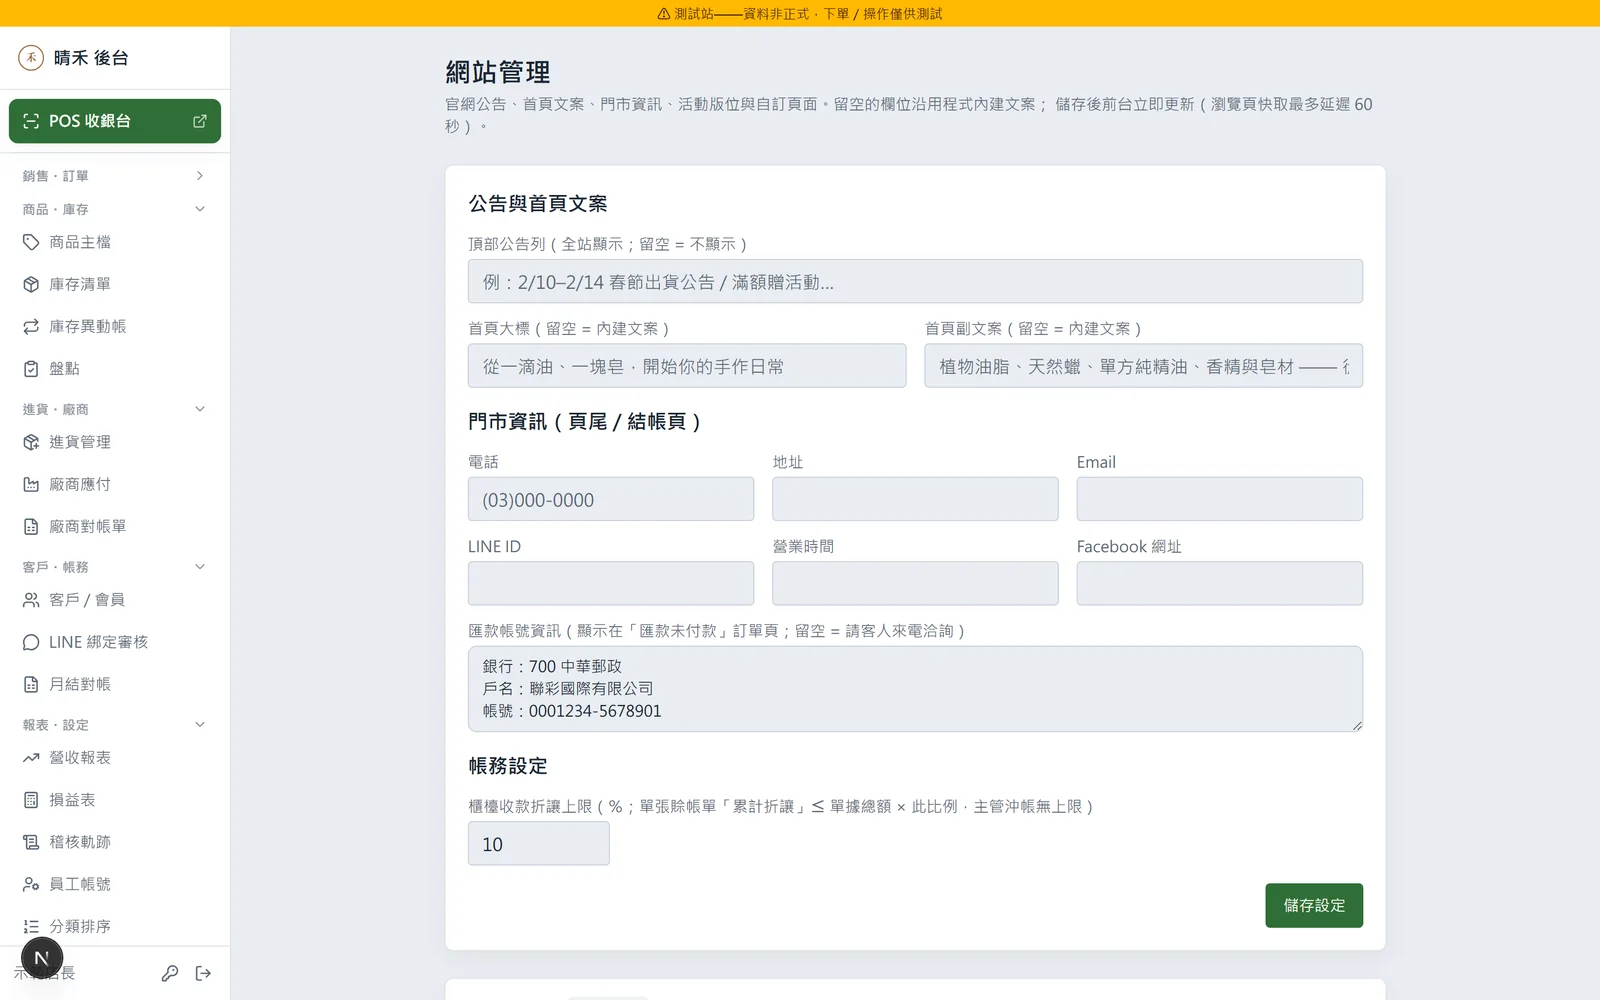Click the 損益表 calculator icon
The image size is (1600, 1000).
click(x=31, y=800)
